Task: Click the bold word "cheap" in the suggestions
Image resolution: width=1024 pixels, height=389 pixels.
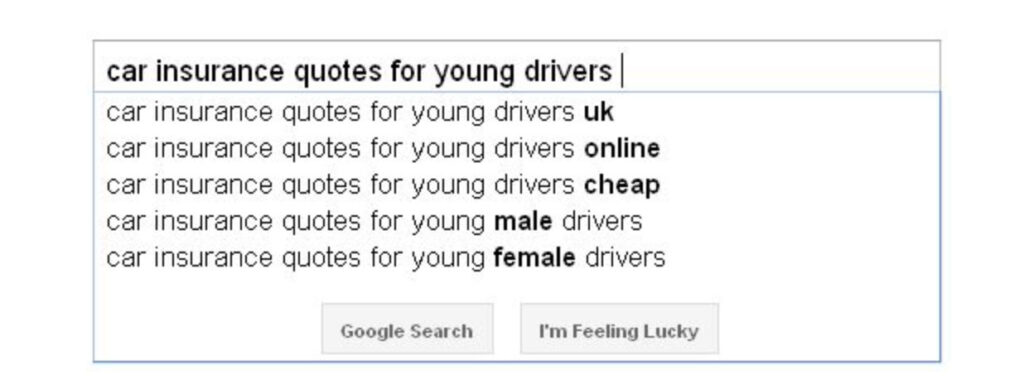Action: [x=622, y=186]
